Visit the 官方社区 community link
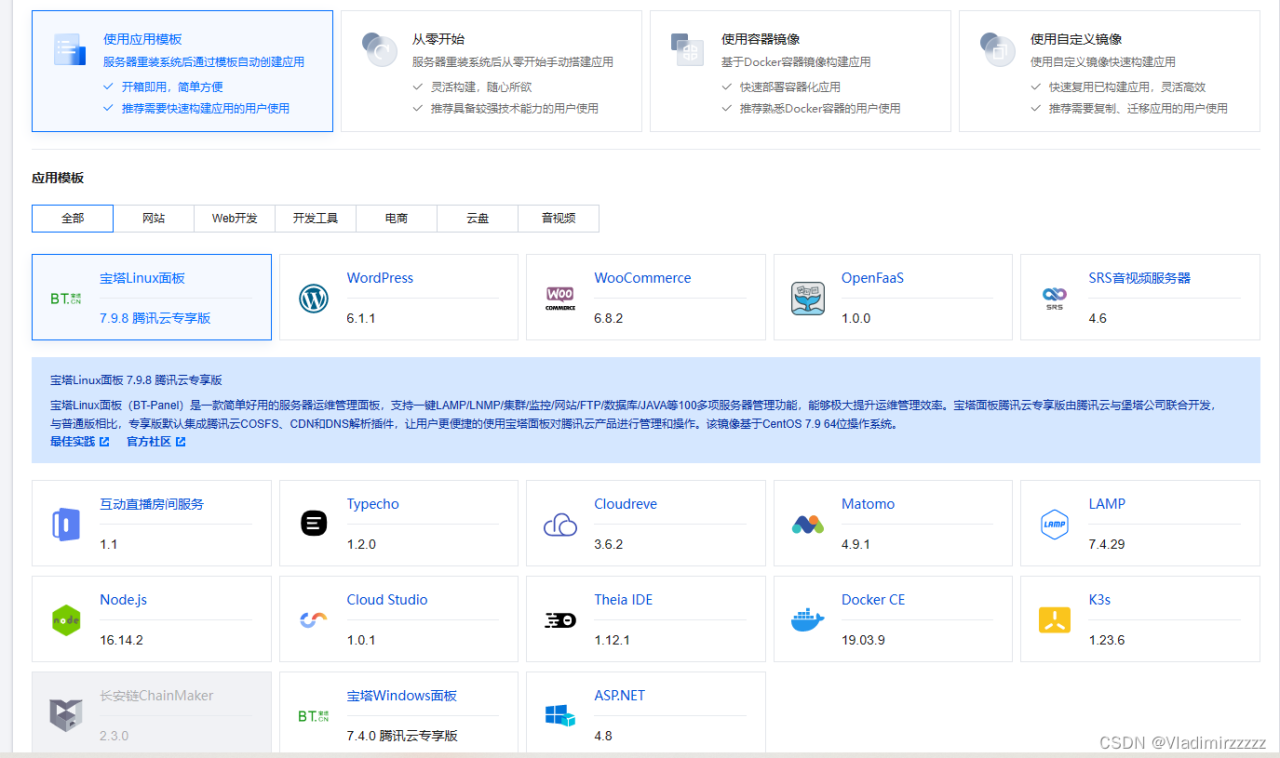Viewport: 1280px width, 758px height. coord(150,440)
